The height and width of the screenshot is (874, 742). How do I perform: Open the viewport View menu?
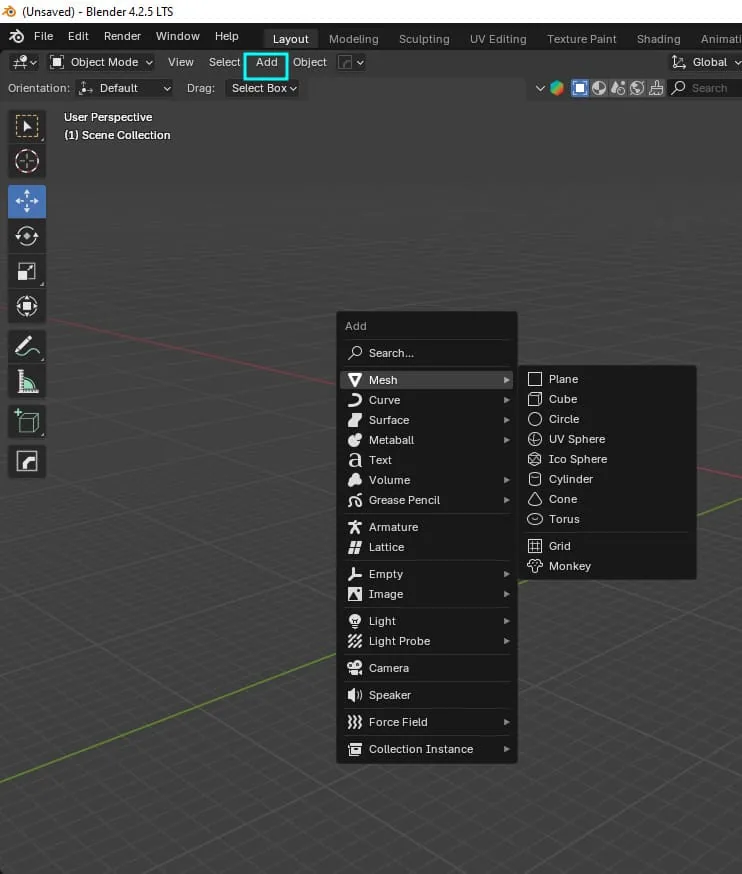point(181,62)
